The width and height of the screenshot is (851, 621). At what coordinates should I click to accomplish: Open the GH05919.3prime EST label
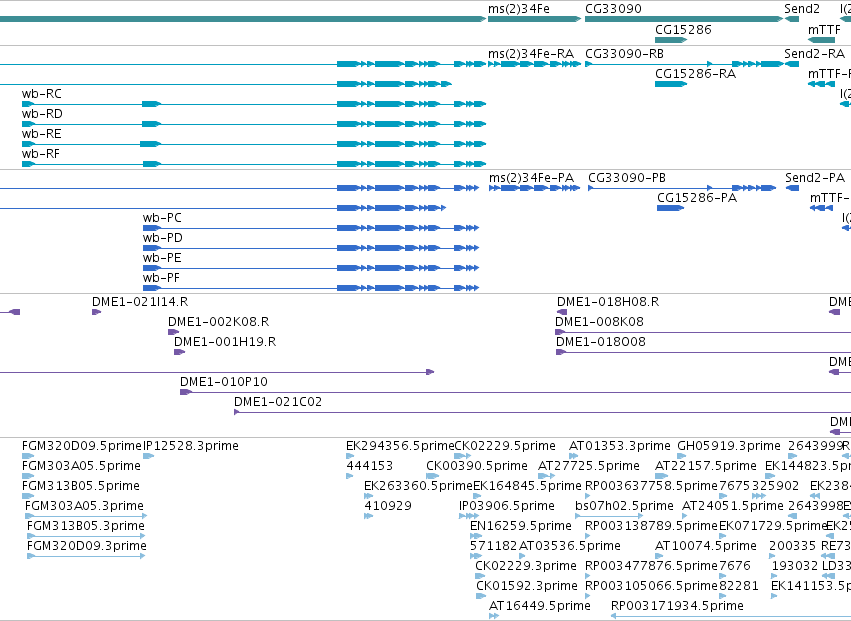point(729,446)
